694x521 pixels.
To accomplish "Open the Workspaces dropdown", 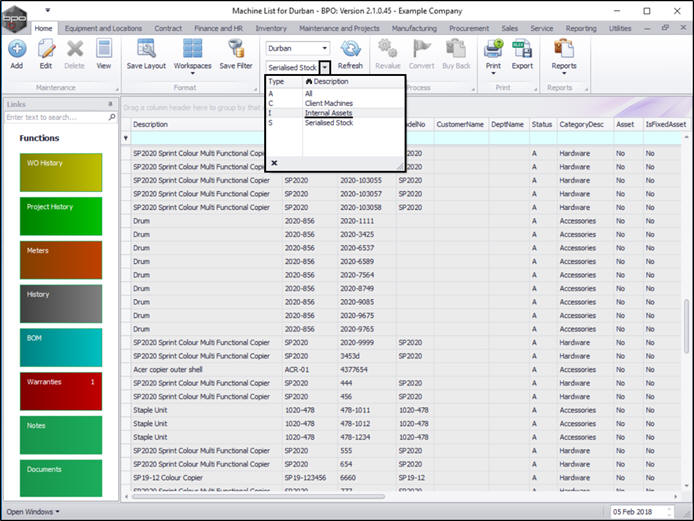I will coord(192,65).
